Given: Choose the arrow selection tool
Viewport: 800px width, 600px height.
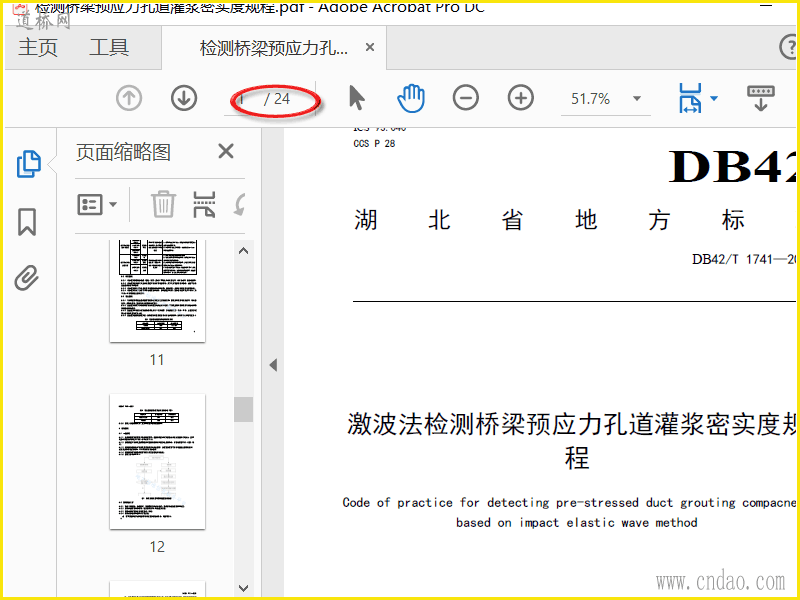Looking at the screenshot, I should tap(357, 98).
